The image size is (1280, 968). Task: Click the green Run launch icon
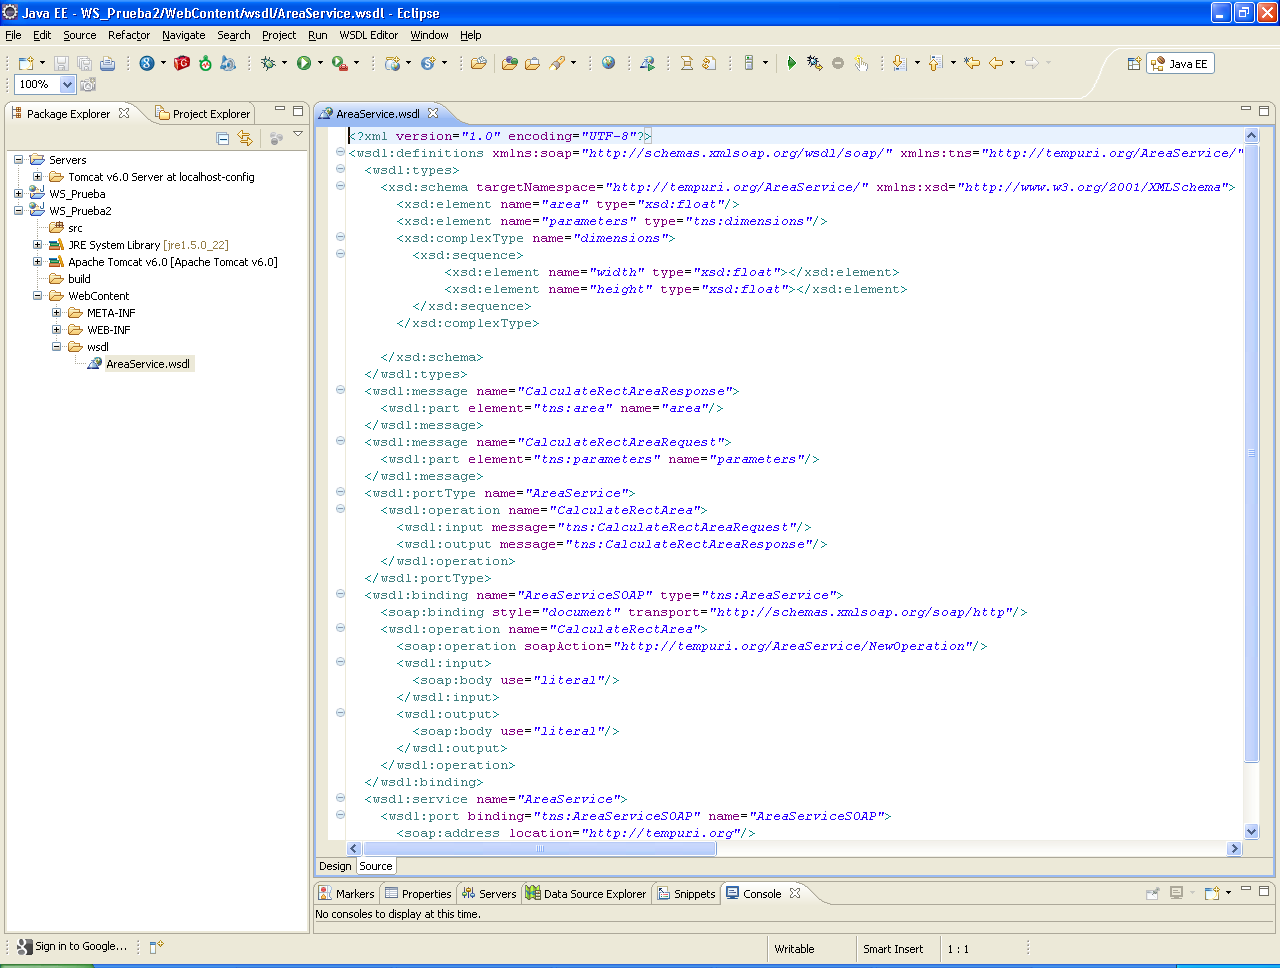tap(303, 63)
